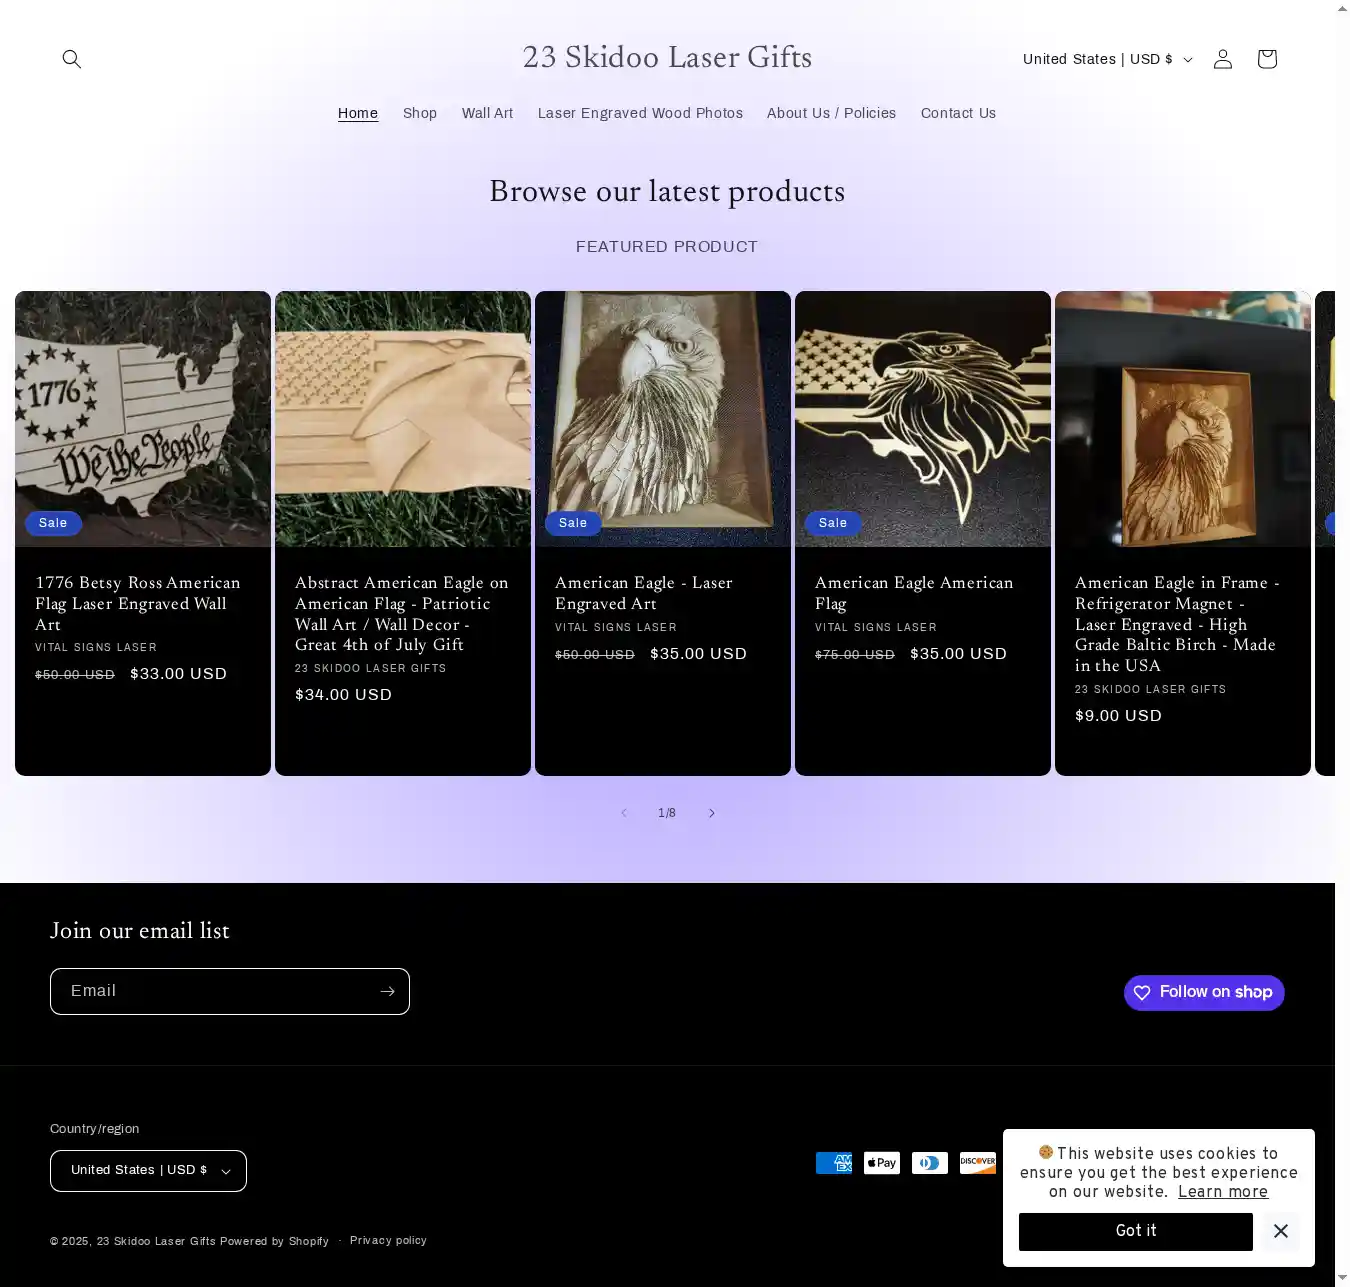
Task: Focus the Email input field
Action: click(212, 991)
